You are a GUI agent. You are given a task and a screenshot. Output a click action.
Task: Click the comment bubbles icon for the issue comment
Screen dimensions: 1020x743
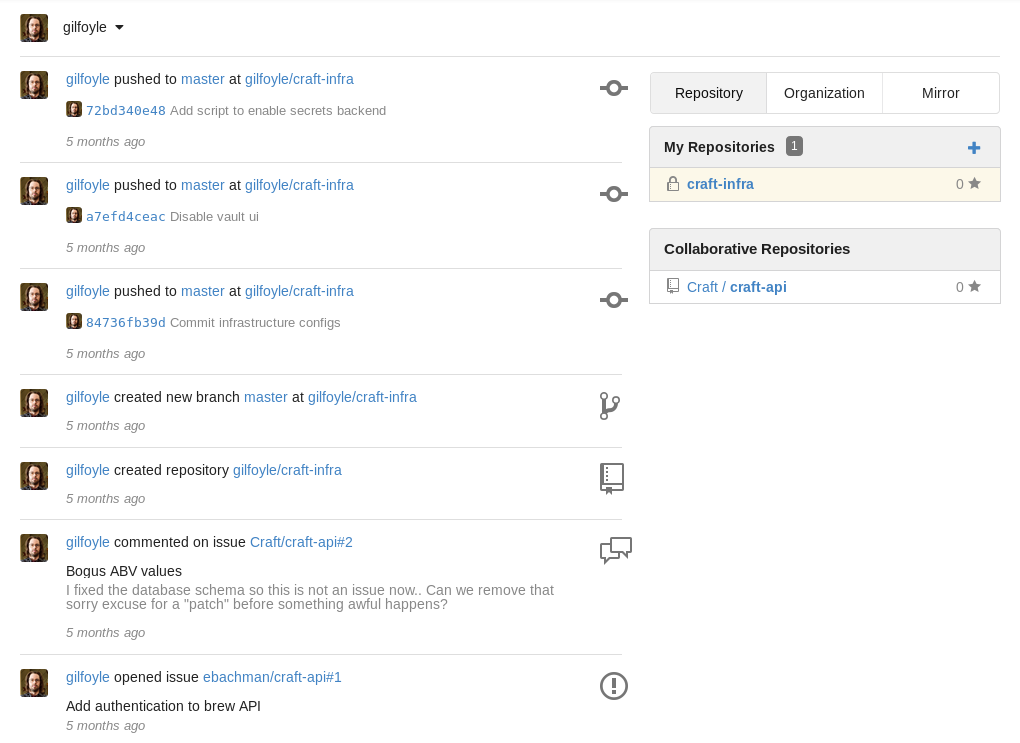click(x=615, y=550)
